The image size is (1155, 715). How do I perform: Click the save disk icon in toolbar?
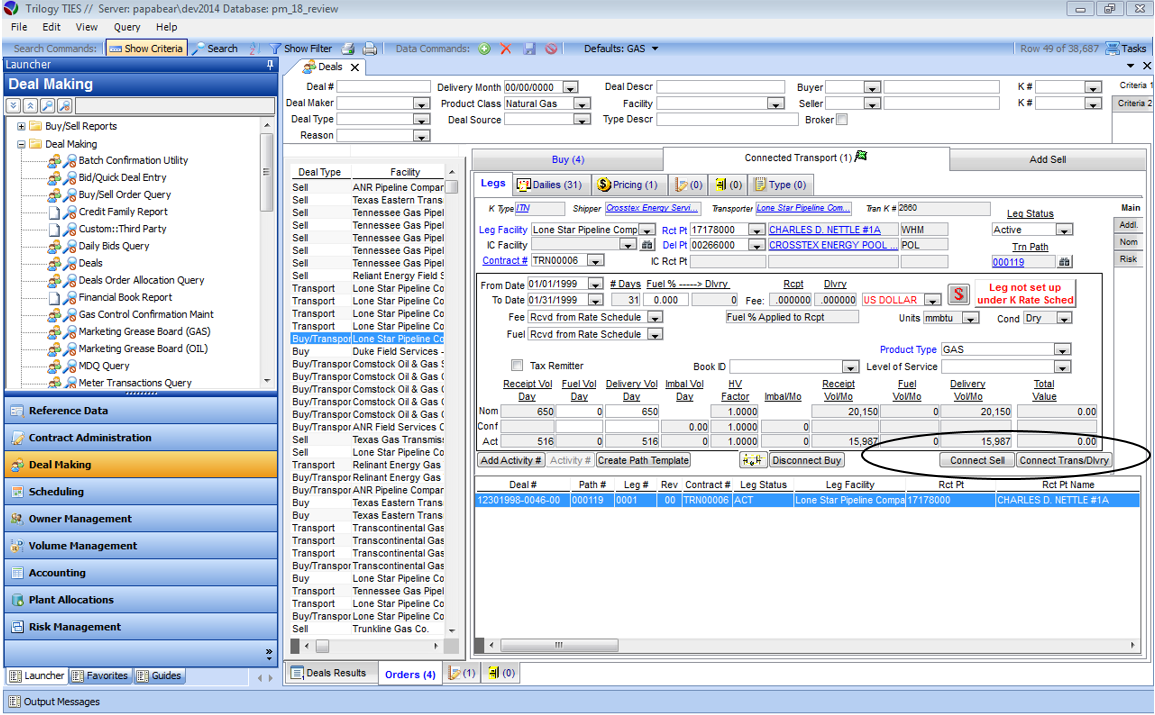[x=529, y=48]
